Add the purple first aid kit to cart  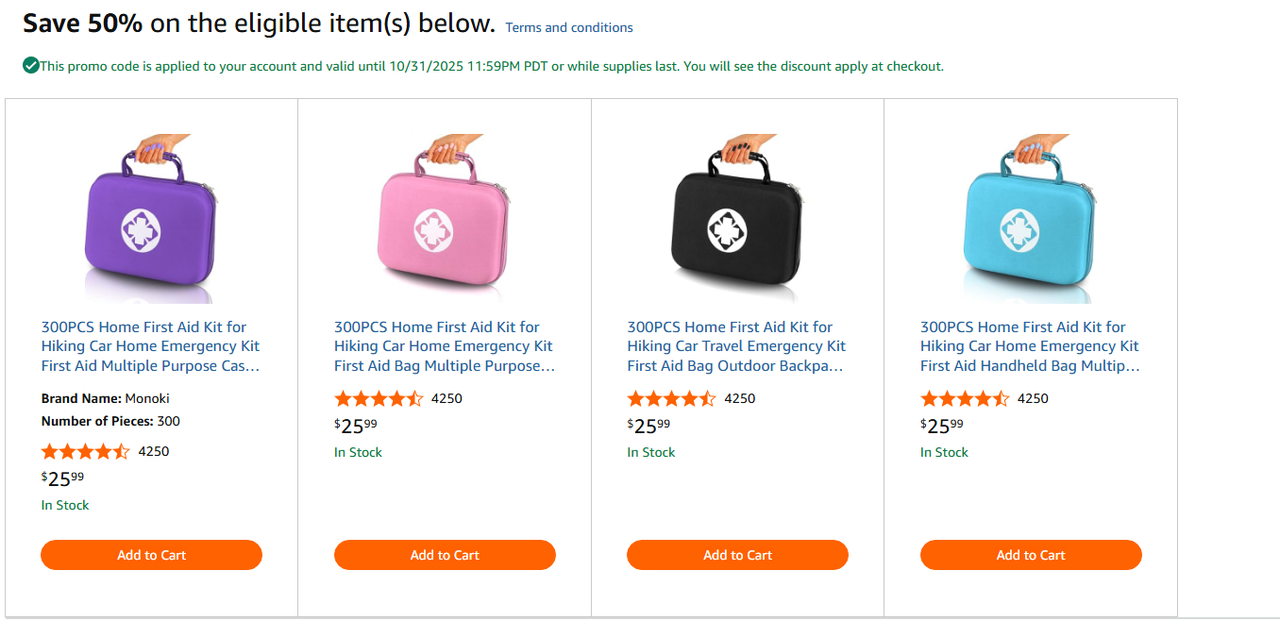click(x=151, y=555)
